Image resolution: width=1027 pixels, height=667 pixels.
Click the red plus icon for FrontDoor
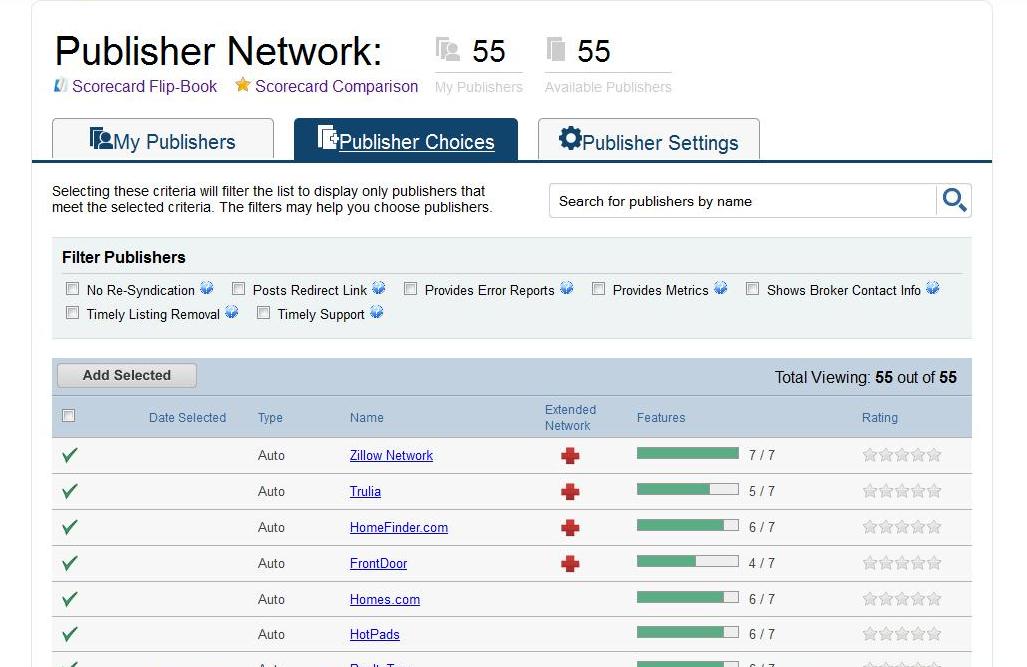click(570, 563)
